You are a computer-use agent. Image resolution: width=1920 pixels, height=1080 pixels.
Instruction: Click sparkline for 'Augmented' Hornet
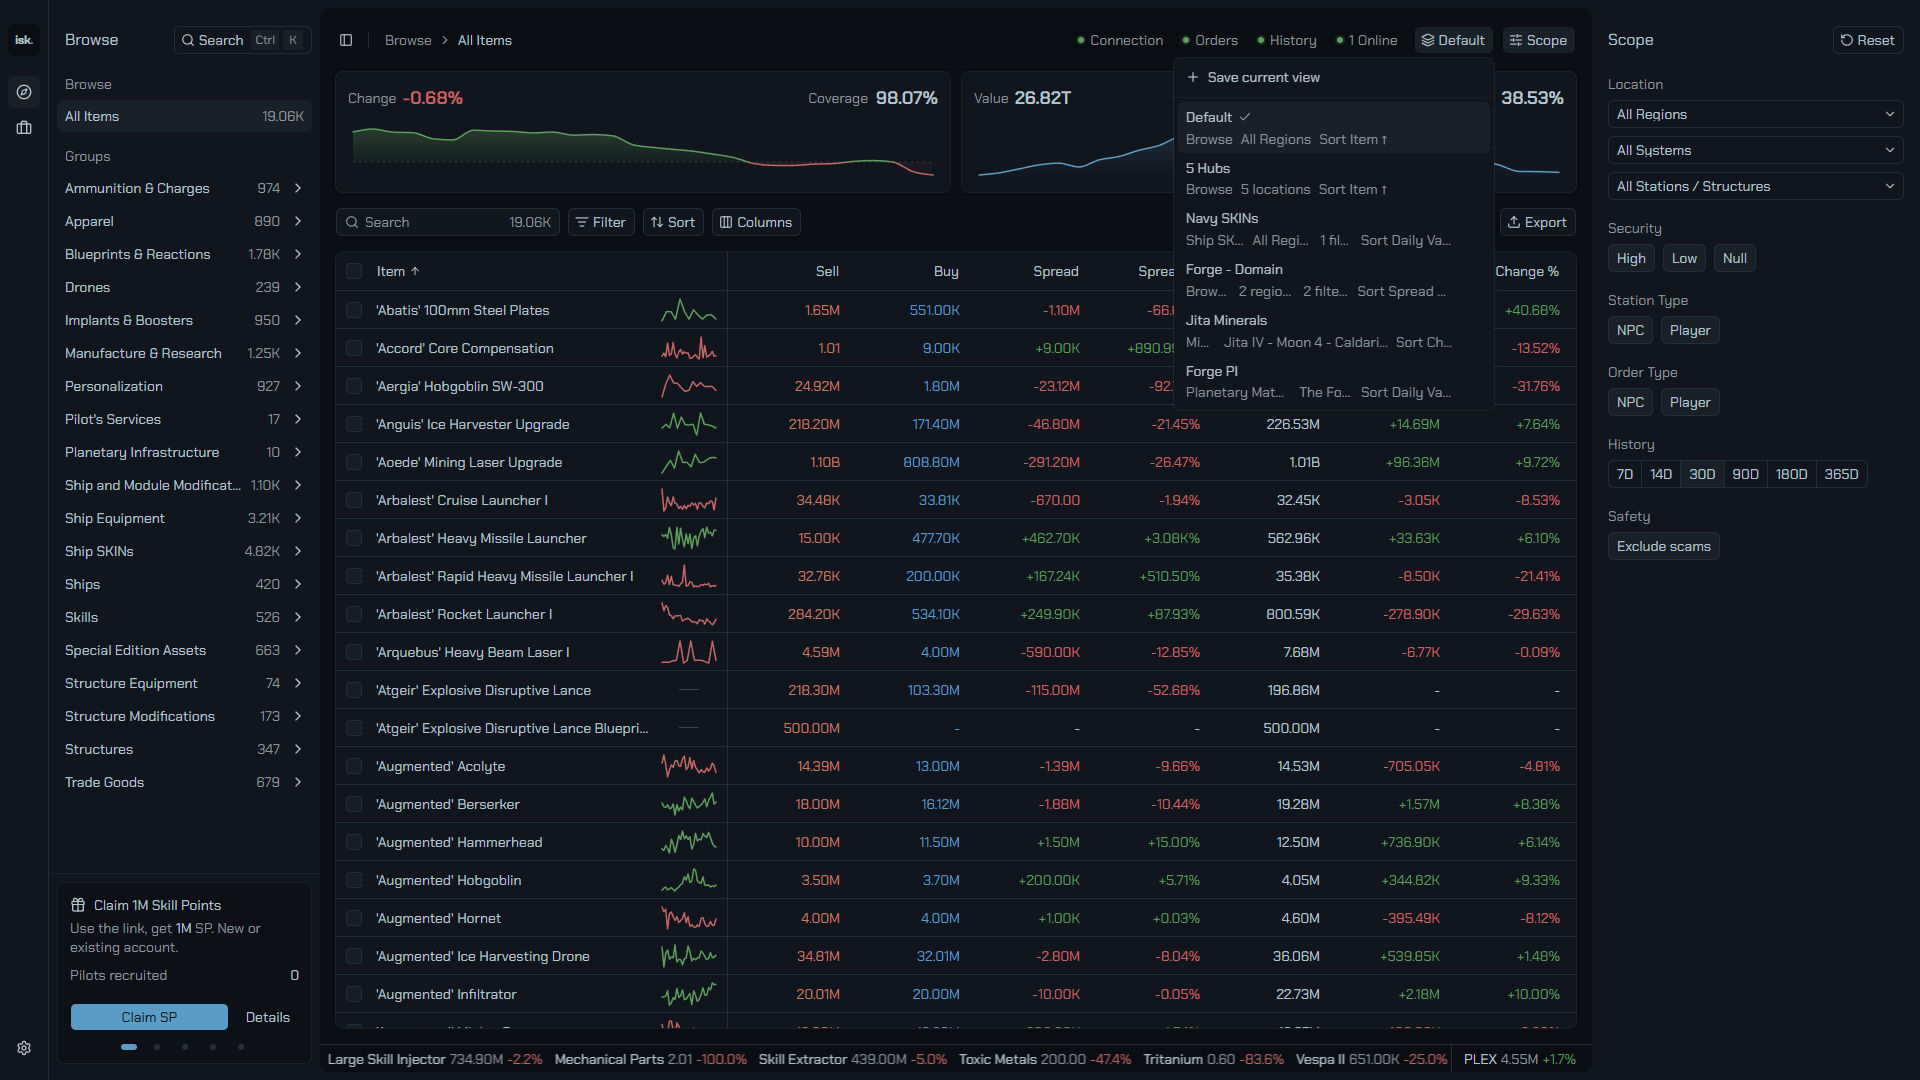coord(689,918)
